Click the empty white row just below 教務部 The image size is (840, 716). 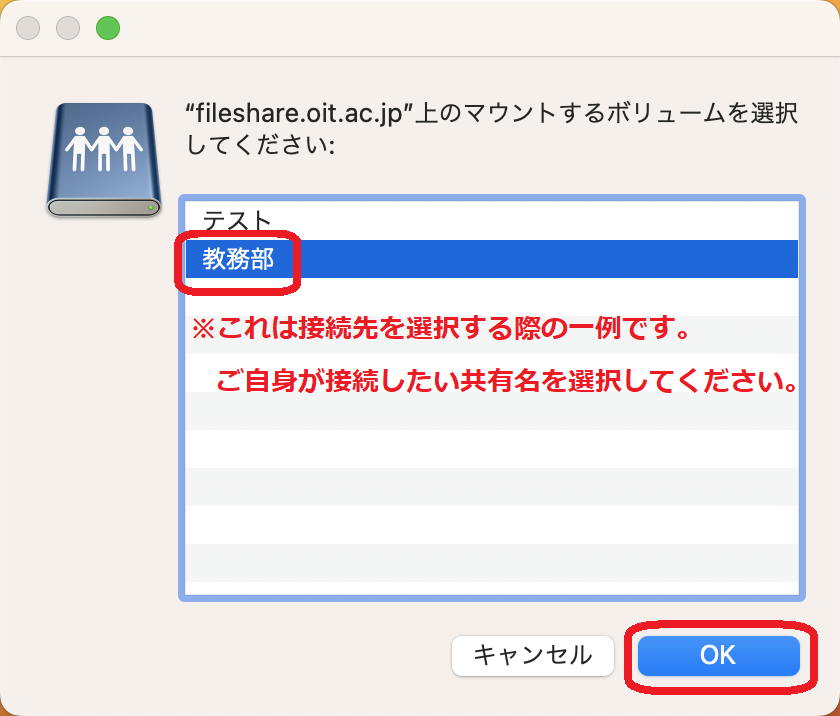click(491, 297)
